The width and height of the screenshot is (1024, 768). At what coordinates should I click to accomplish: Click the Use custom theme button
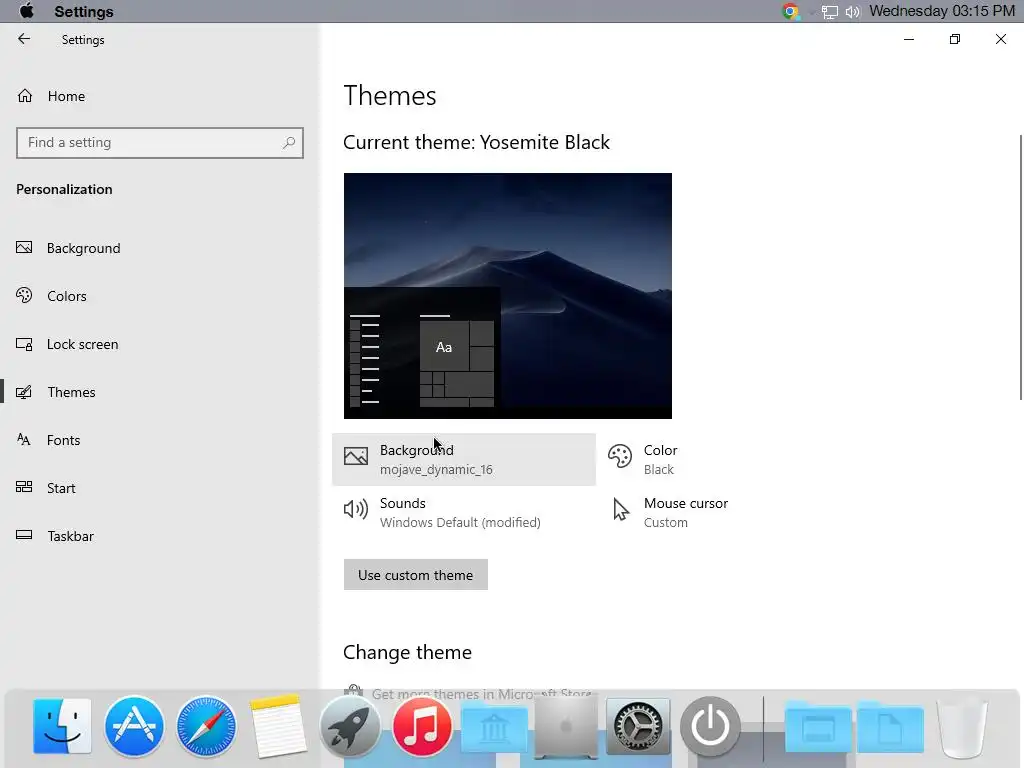click(x=415, y=575)
